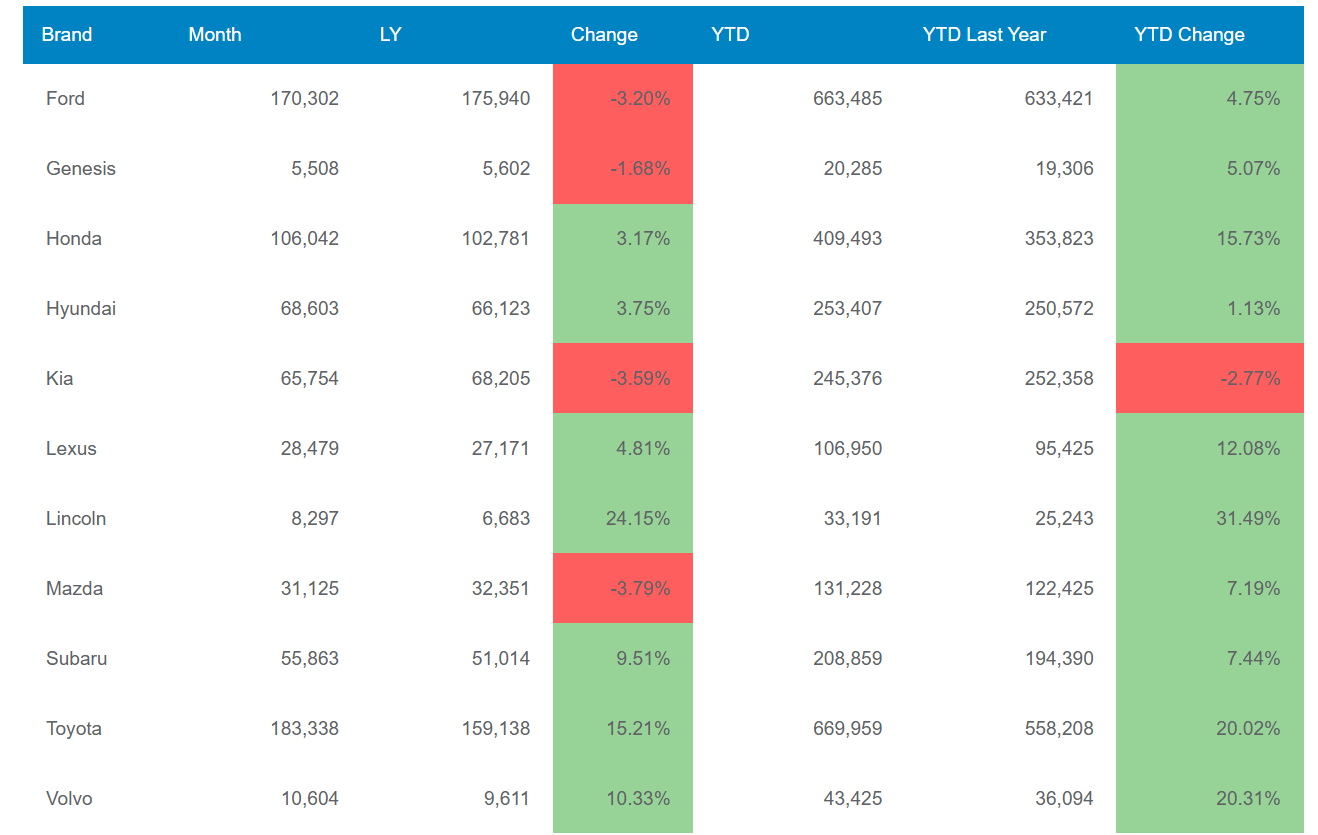This screenshot has width=1318, height=835.
Task: Select Toyota's monthly value 183,338
Action: pos(304,729)
